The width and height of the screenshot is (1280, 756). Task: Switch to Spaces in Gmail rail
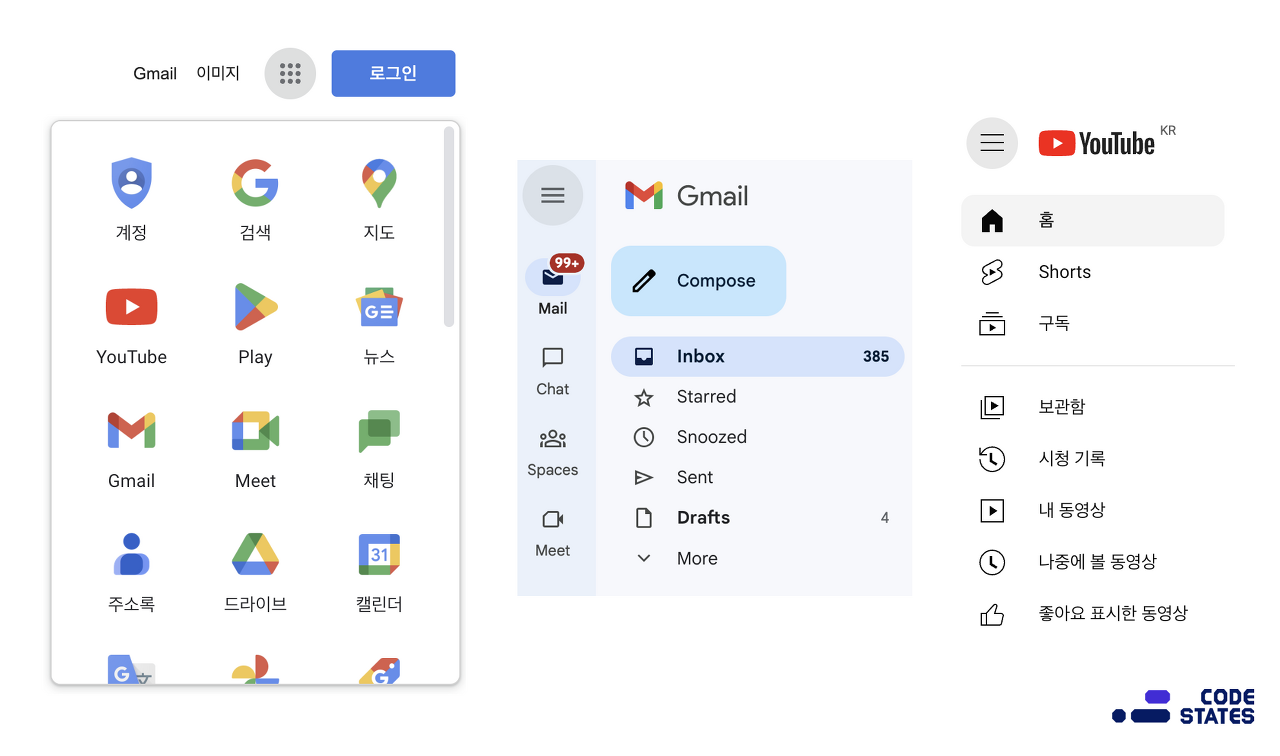click(x=553, y=452)
